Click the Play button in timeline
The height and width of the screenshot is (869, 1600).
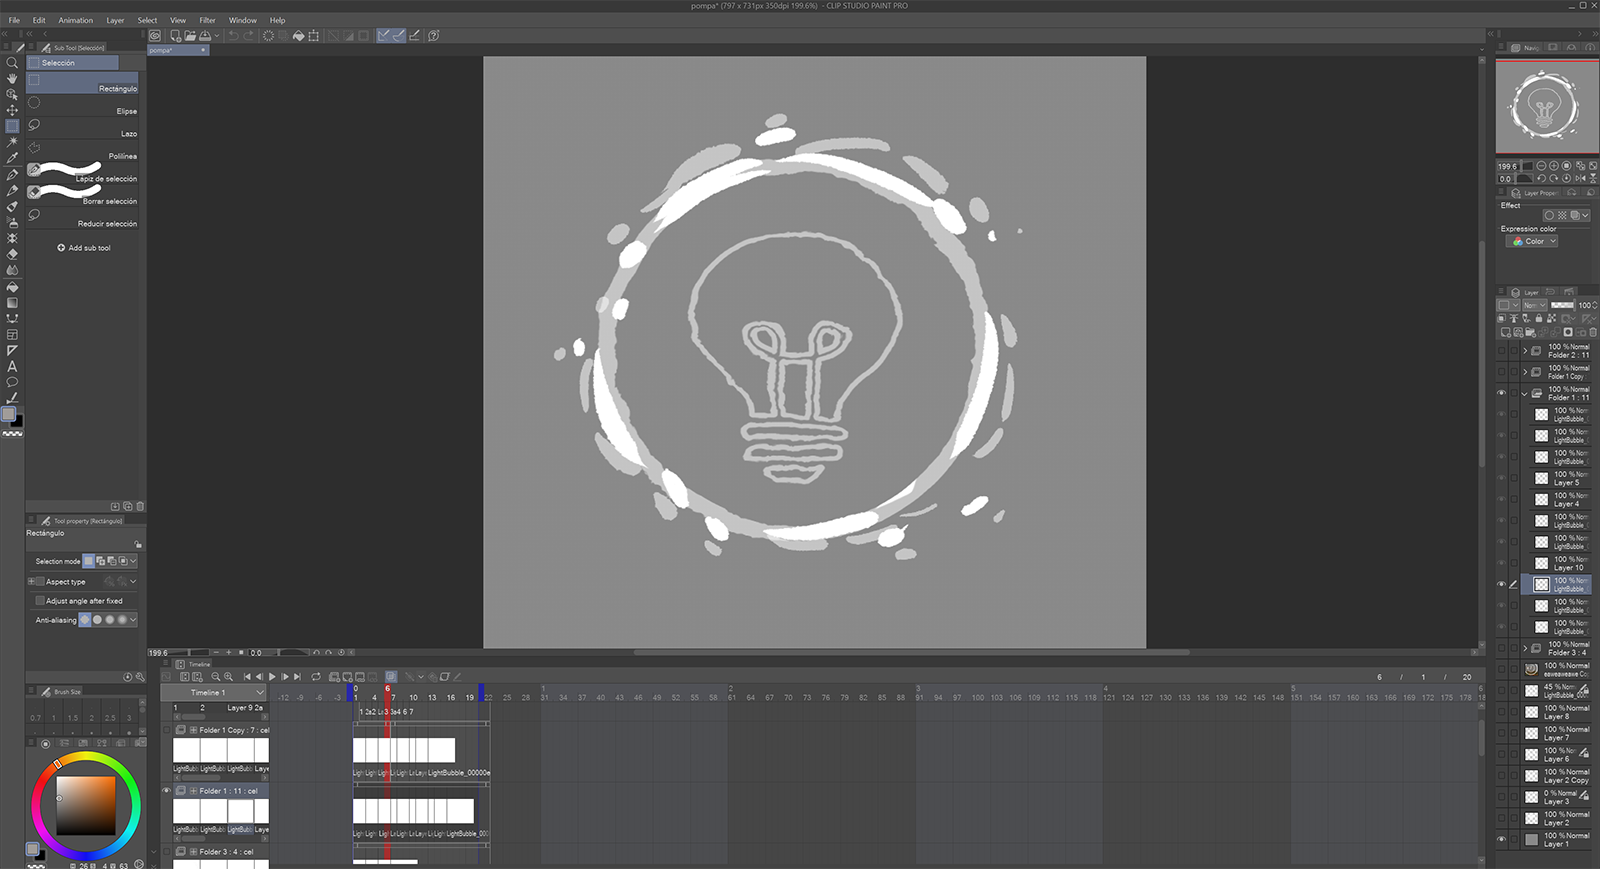272,677
